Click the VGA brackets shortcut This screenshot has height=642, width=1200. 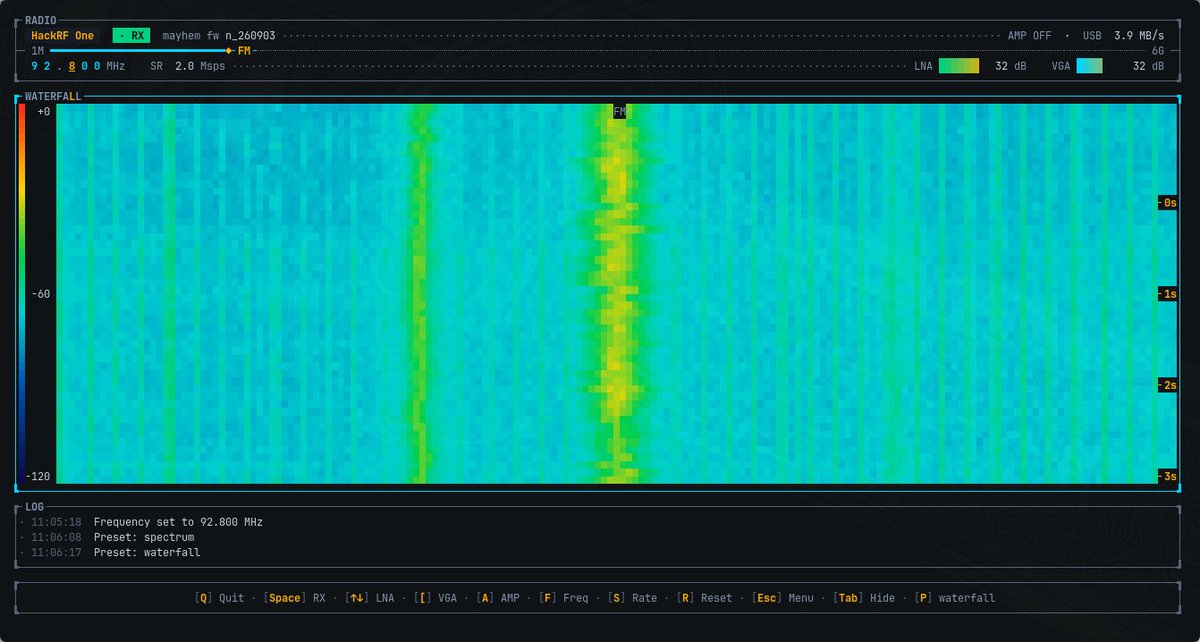click(x=435, y=598)
